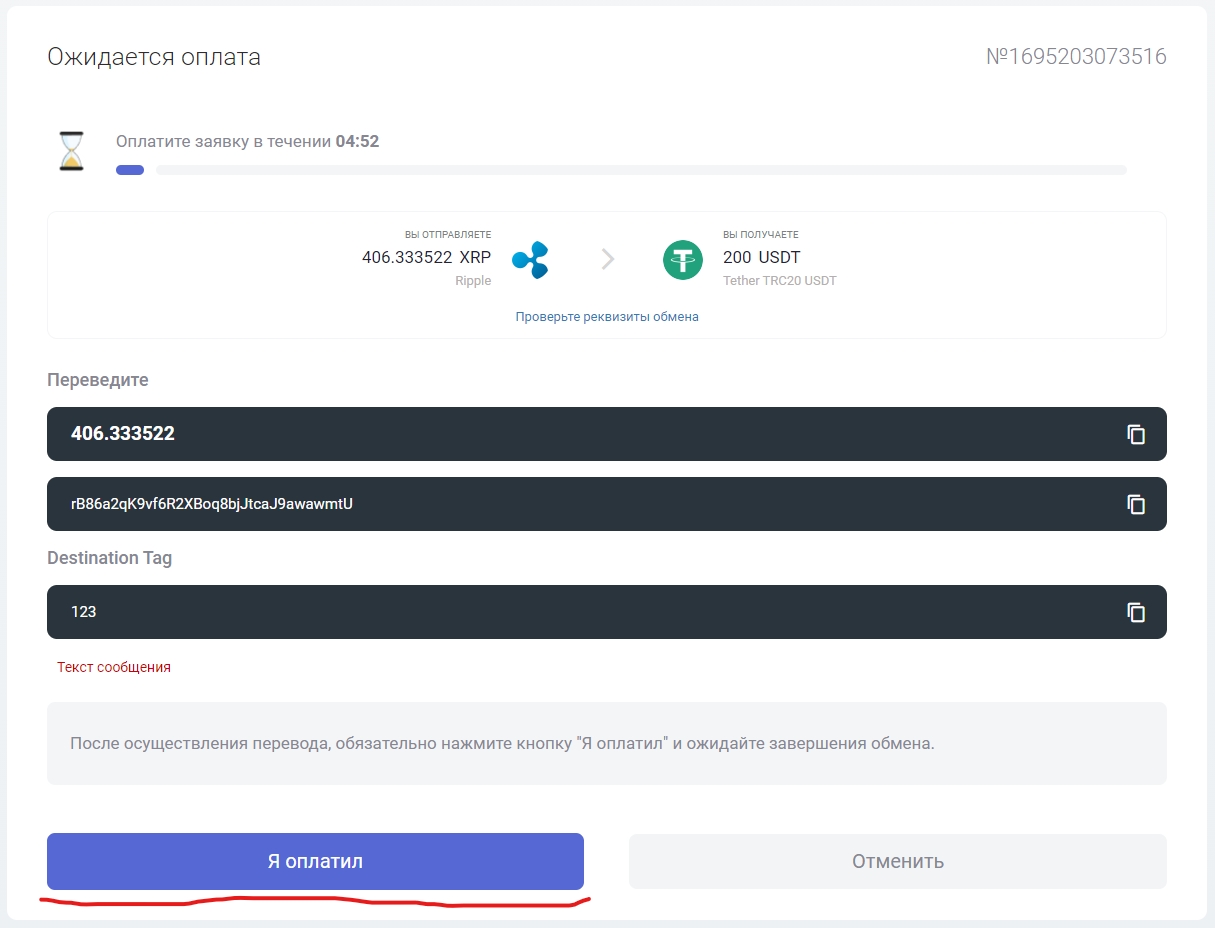The height and width of the screenshot is (928, 1215).
Task: Copy the XRP wallet address
Action: (1136, 504)
